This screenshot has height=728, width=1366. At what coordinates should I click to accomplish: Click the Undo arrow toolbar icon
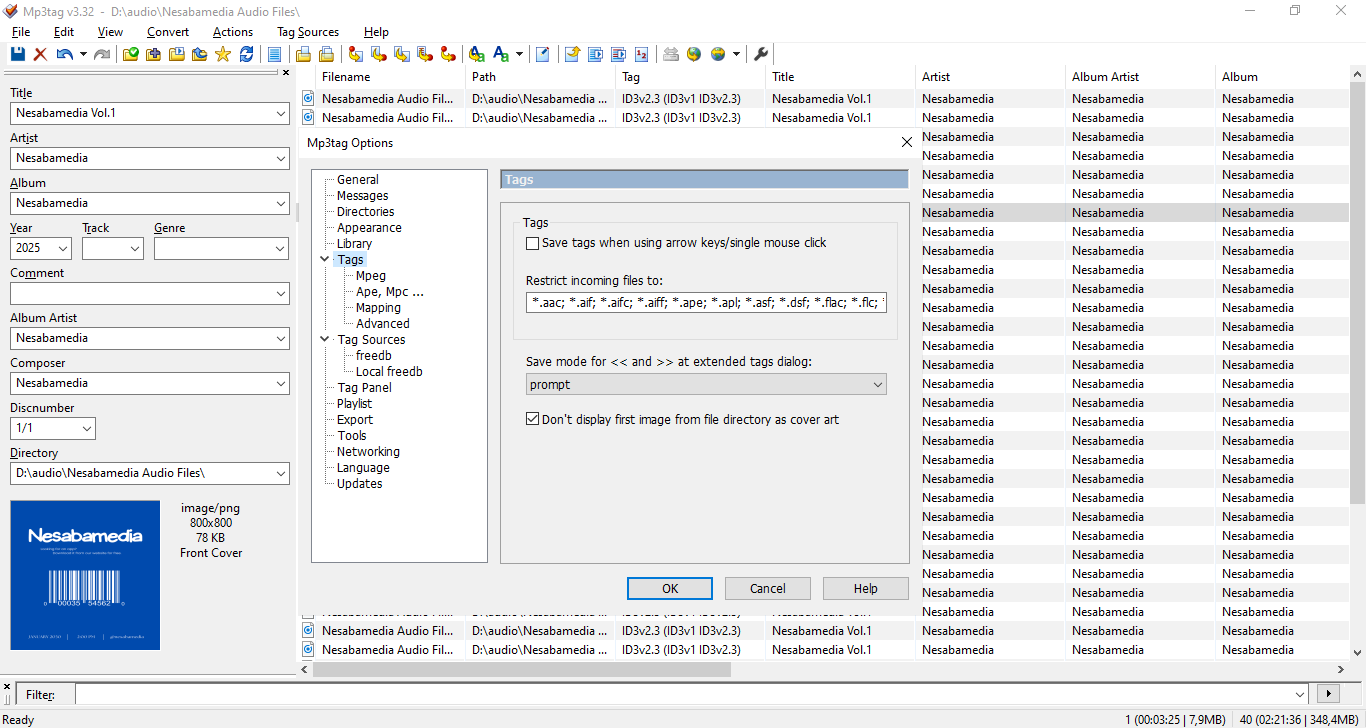65,54
